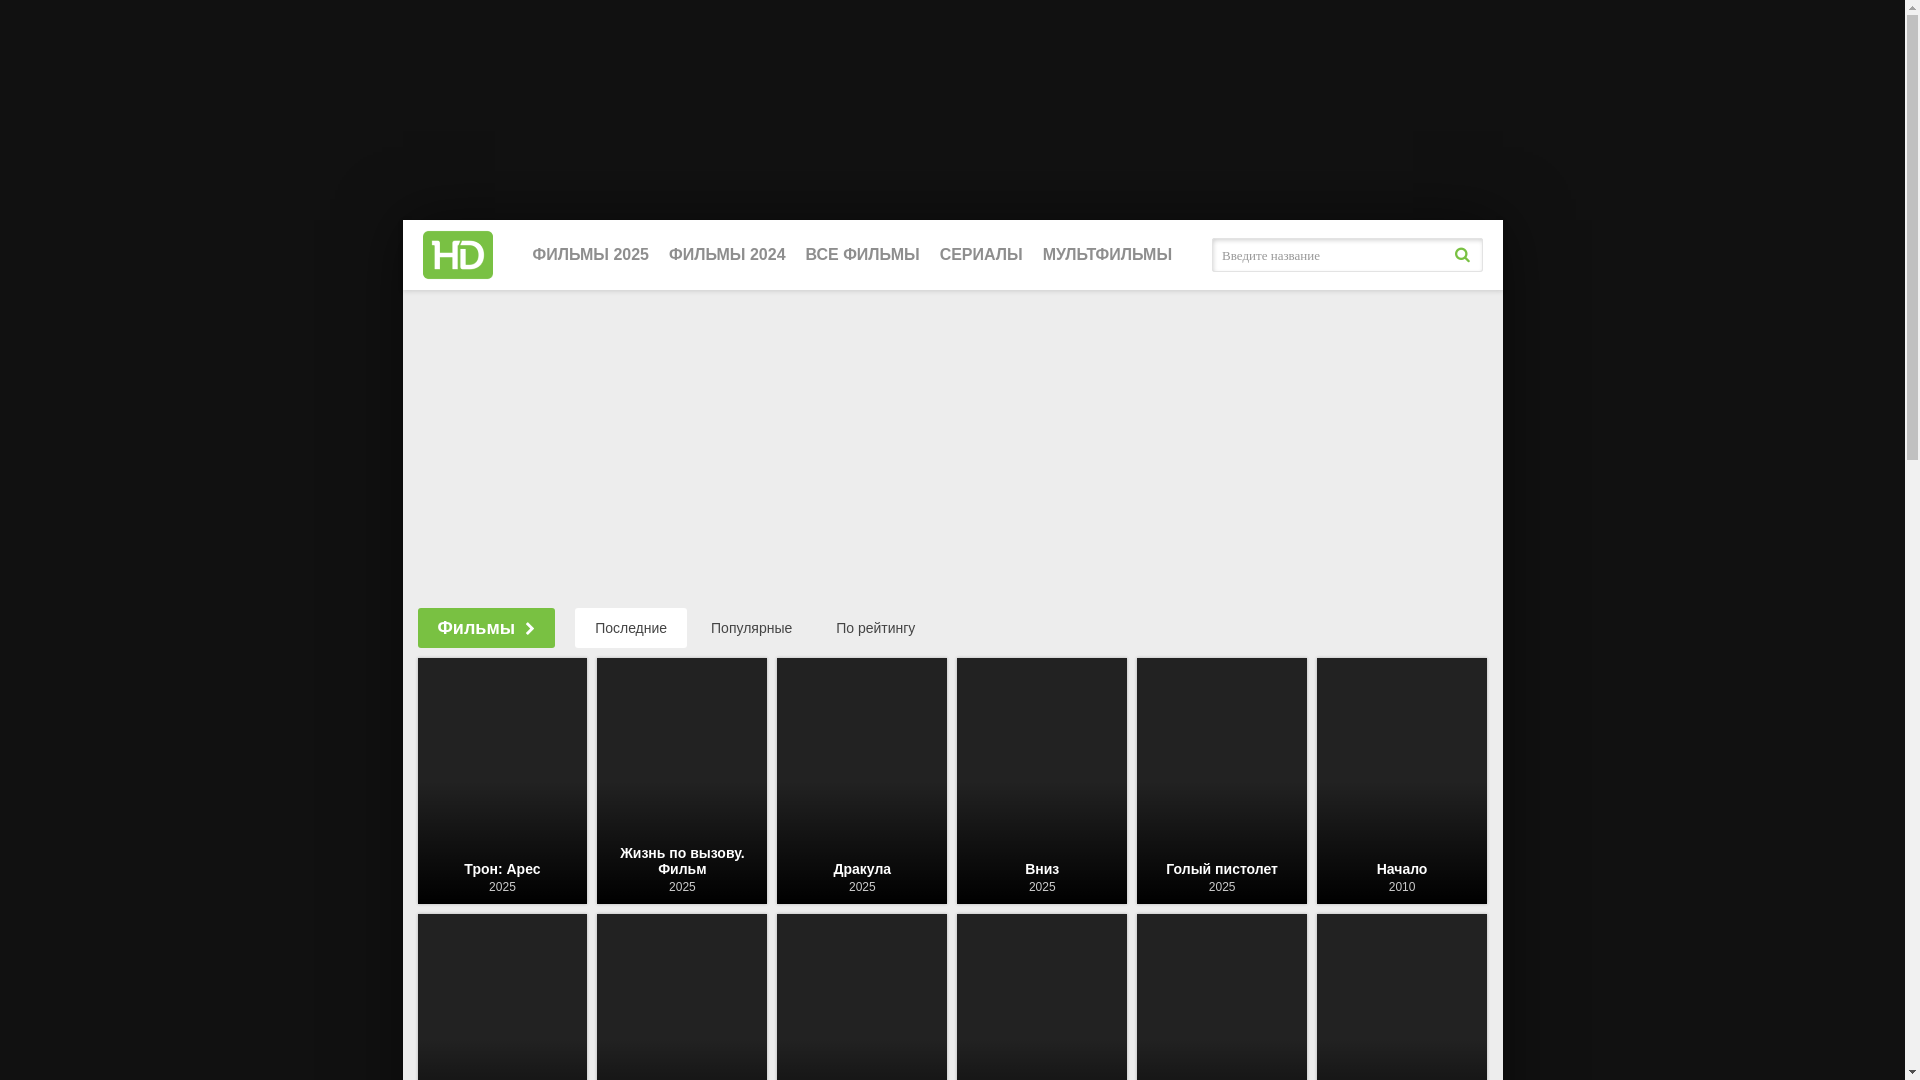Viewport: 1920px width, 1080px height.
Task: Open the Фильмы 2024 menu
Action: pos(727,255)
